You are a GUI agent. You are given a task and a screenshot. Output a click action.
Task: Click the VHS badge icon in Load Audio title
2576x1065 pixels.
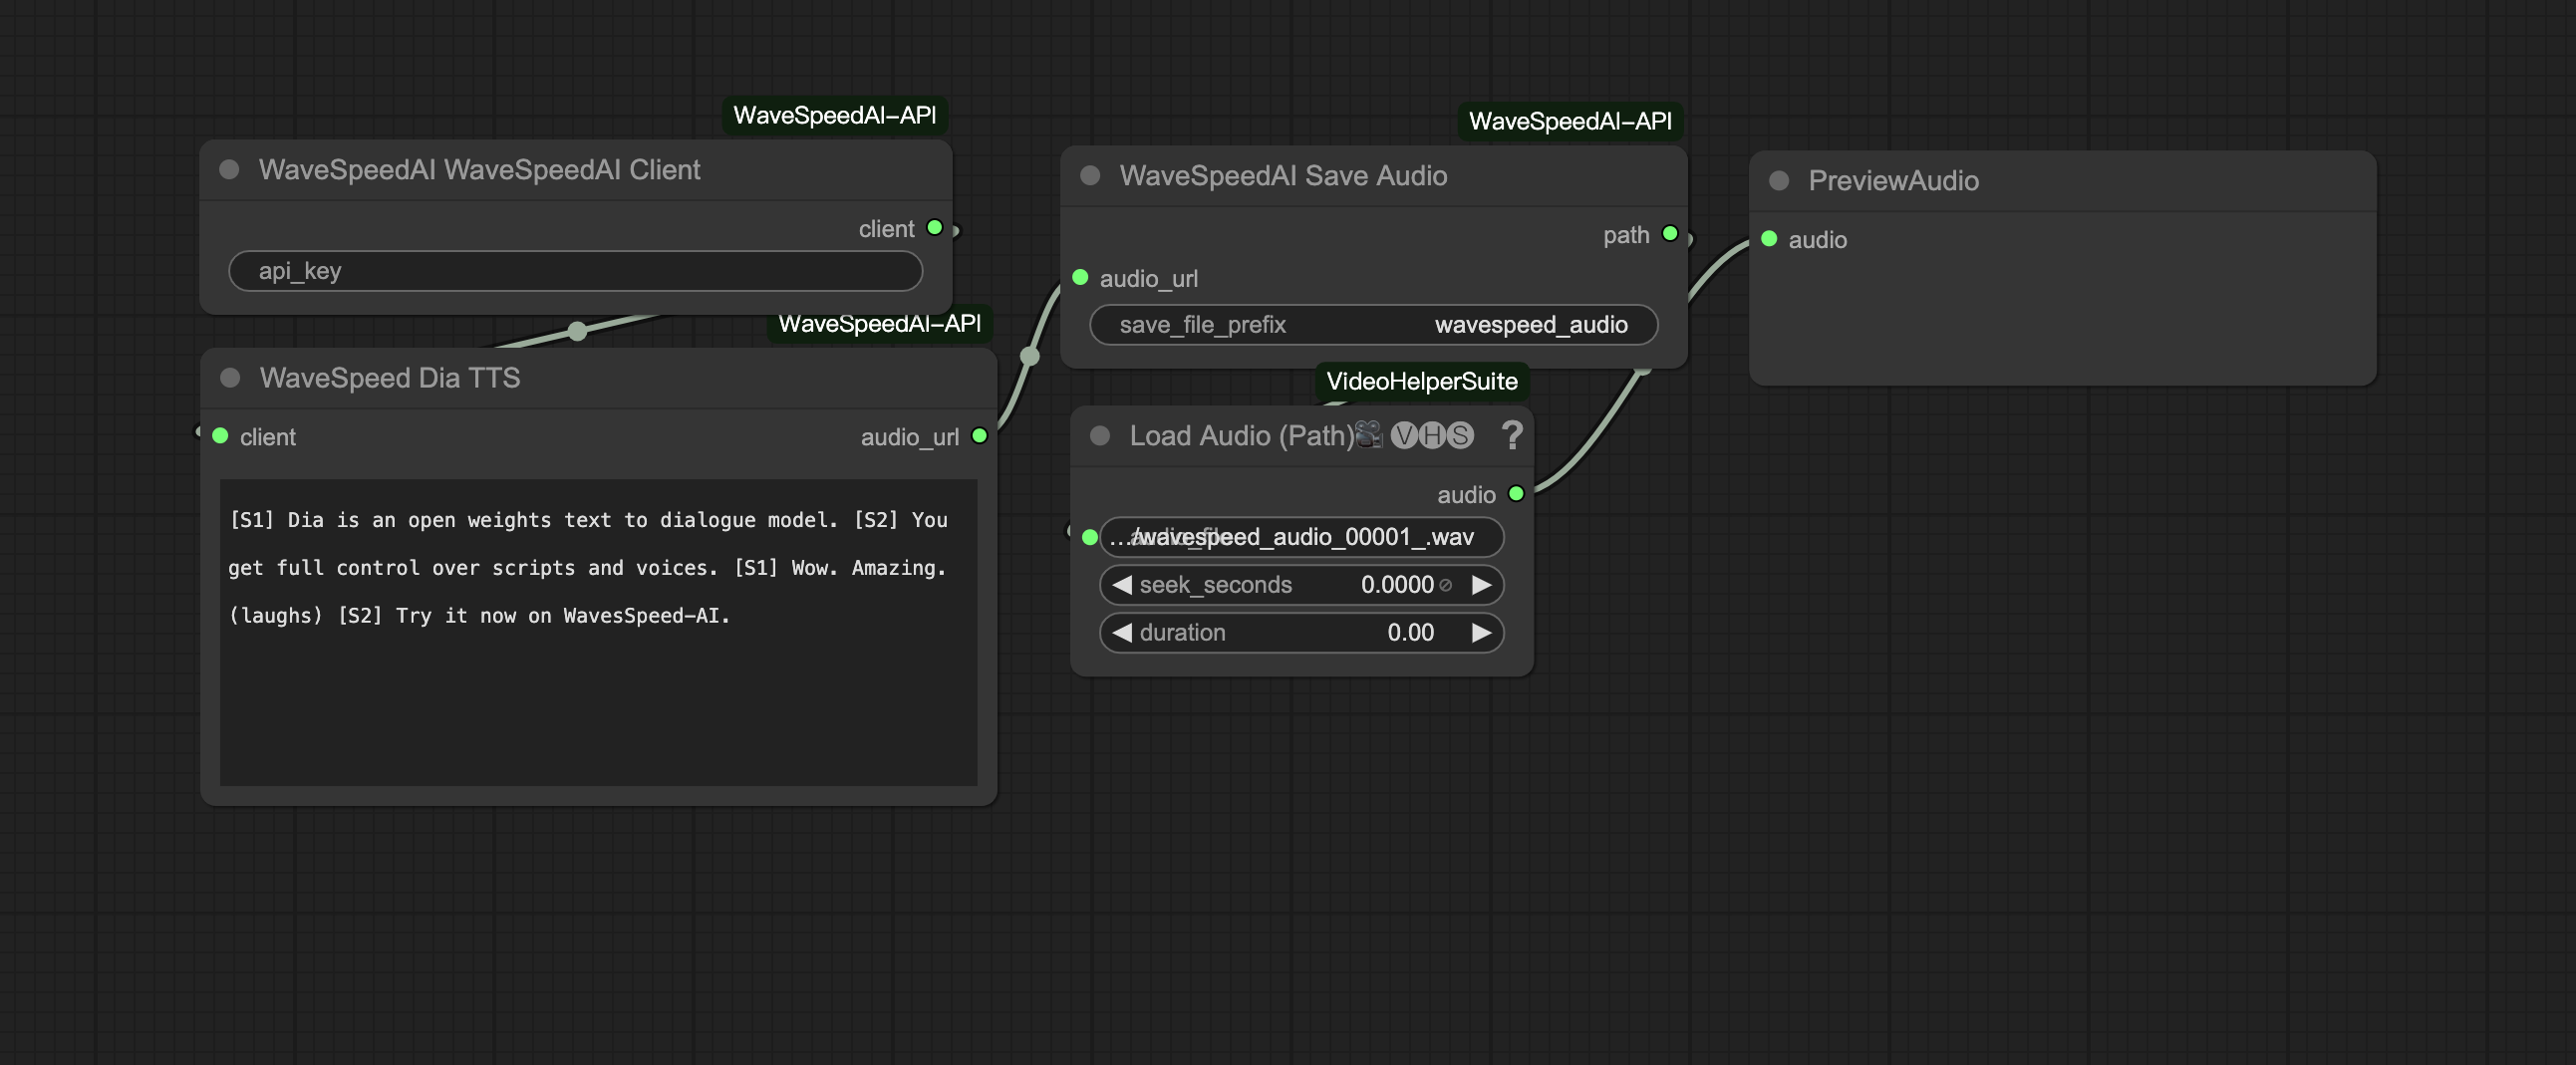[x=1432, y=435]
